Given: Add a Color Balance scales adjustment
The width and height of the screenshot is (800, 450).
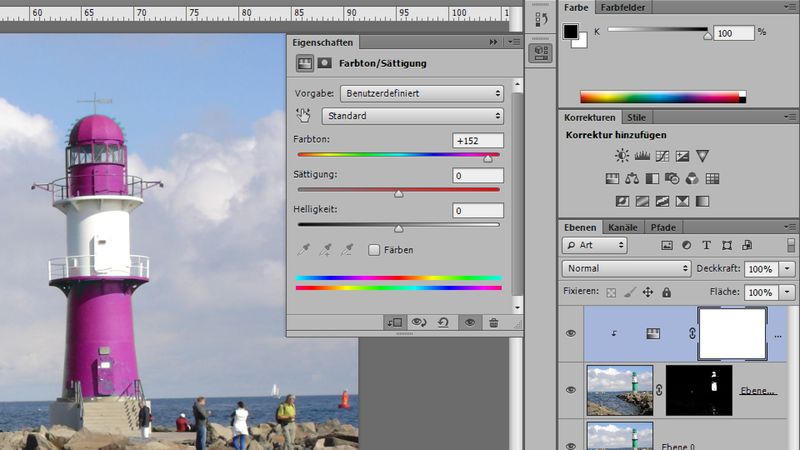Looking at the screenshot, I should 632,179.
